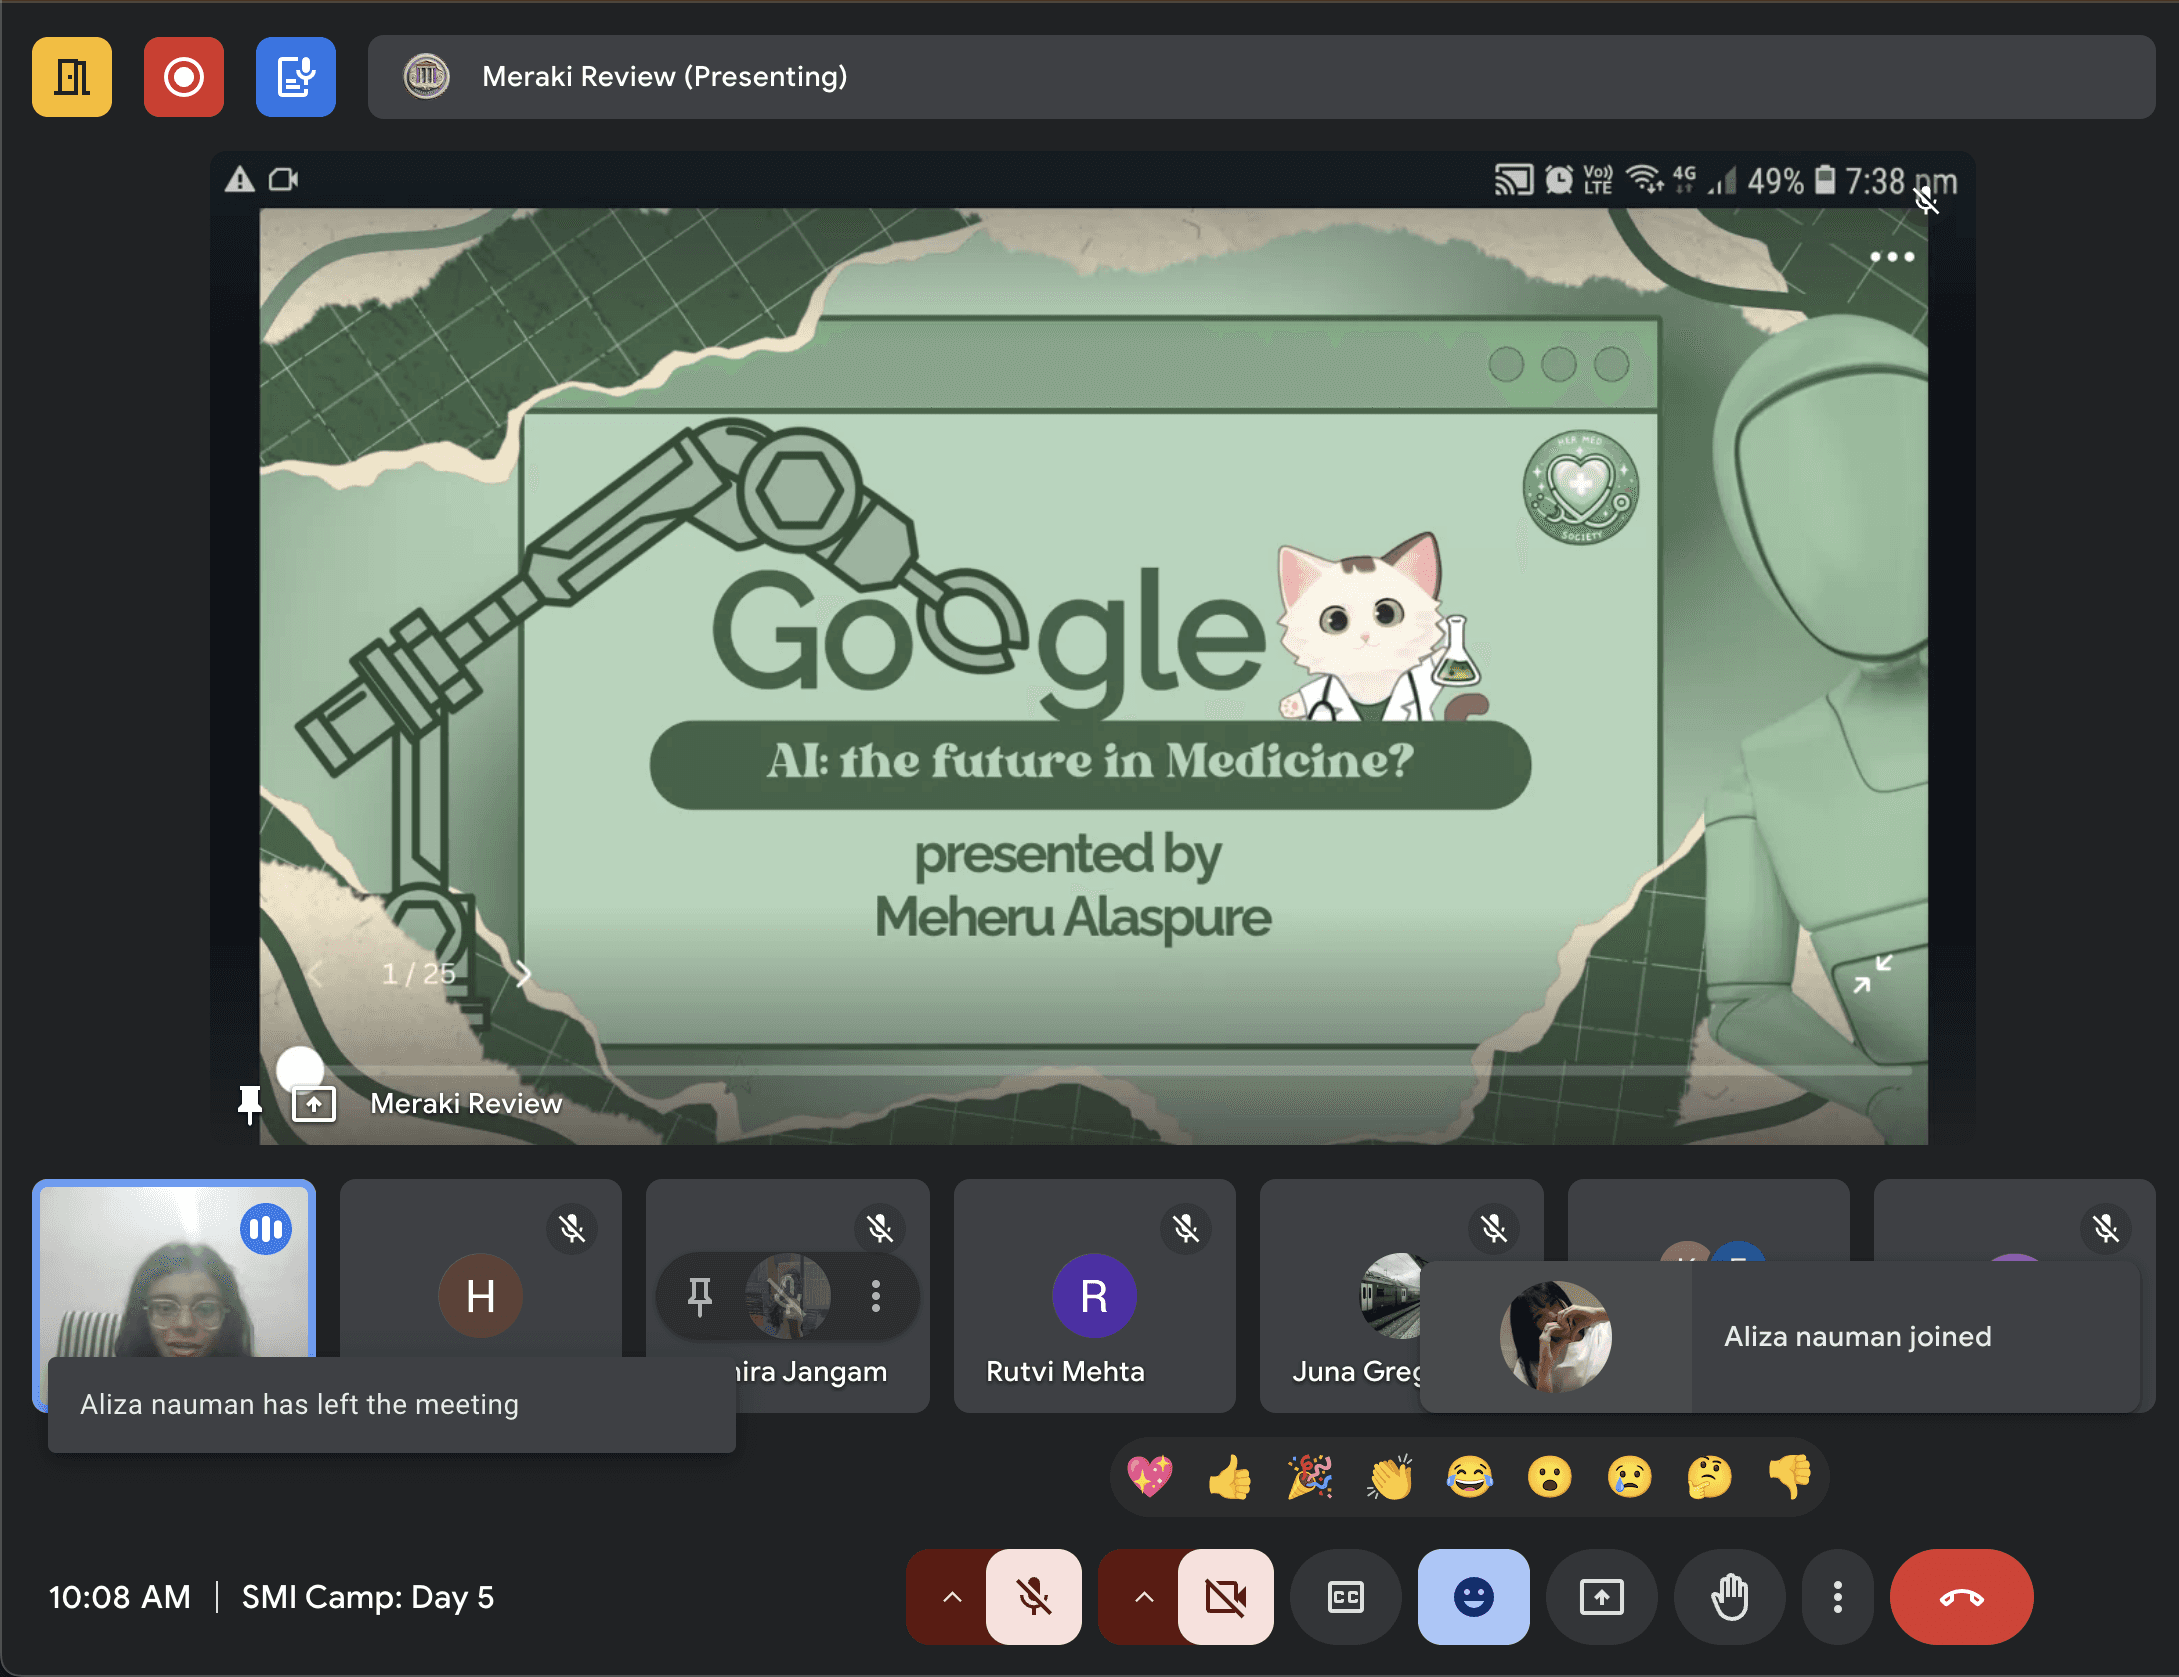The width and height of the screenshot is (2179, 1677).
Task: Go to next slide arrow in presentation
Action: (x=524, y=973)
